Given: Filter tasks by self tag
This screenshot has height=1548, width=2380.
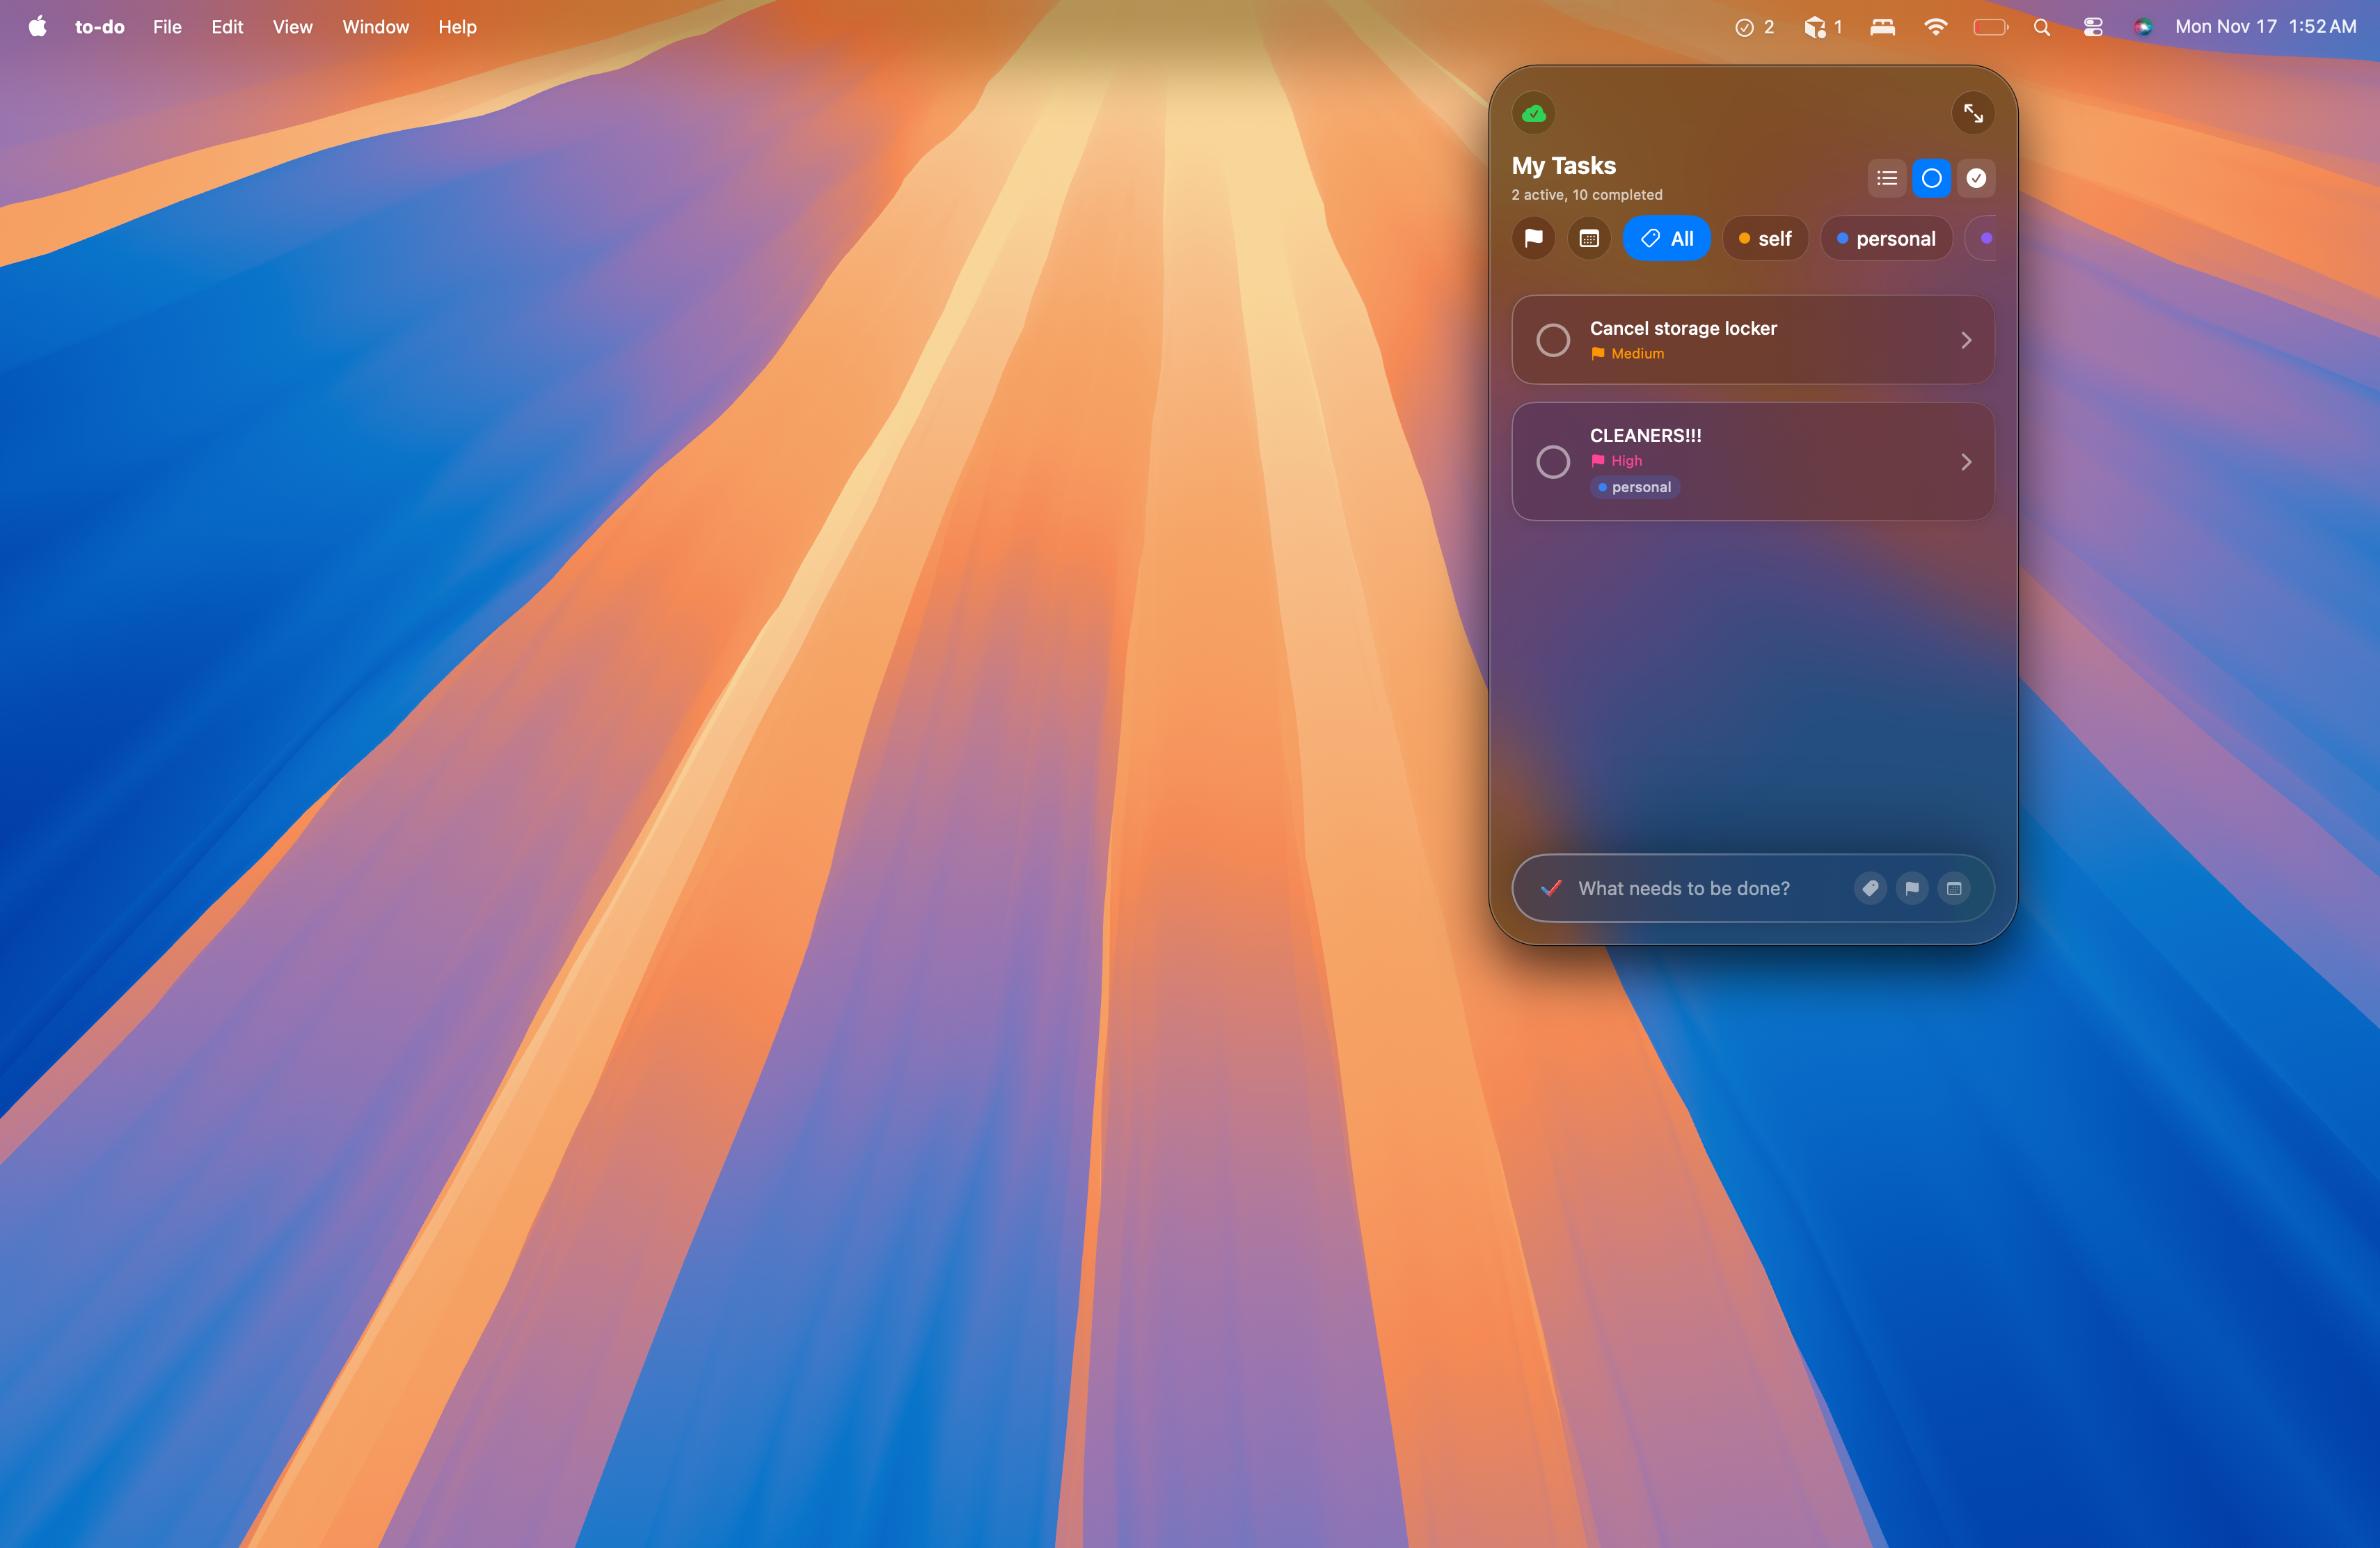Looking at the screenshot, I should [1765, 238].
